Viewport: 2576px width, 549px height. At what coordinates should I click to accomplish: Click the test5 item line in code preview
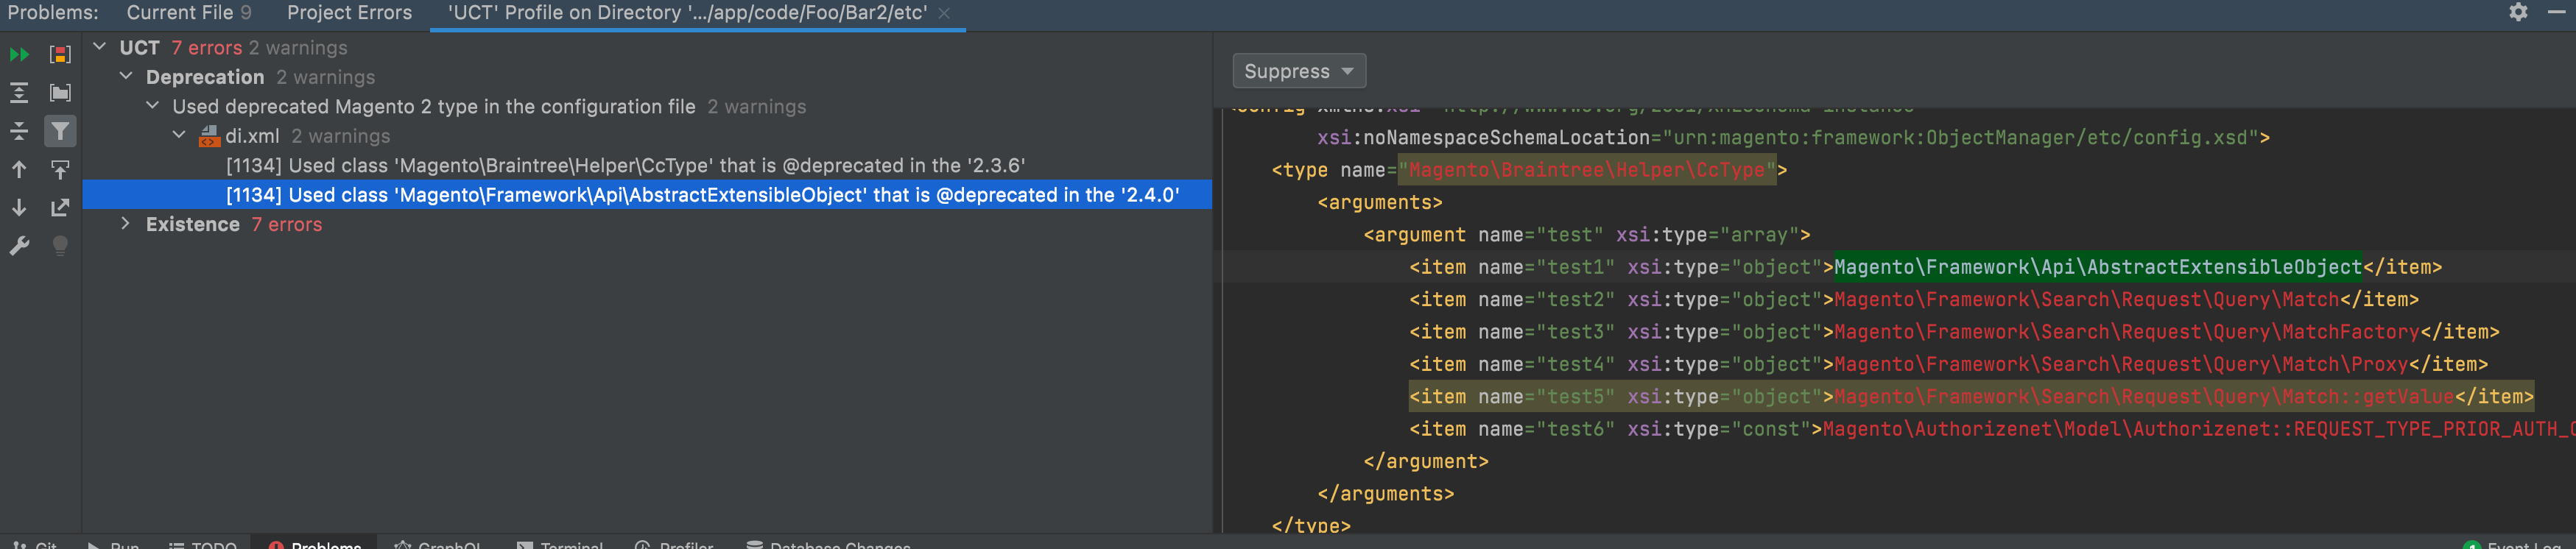[x=1970, y=397]
